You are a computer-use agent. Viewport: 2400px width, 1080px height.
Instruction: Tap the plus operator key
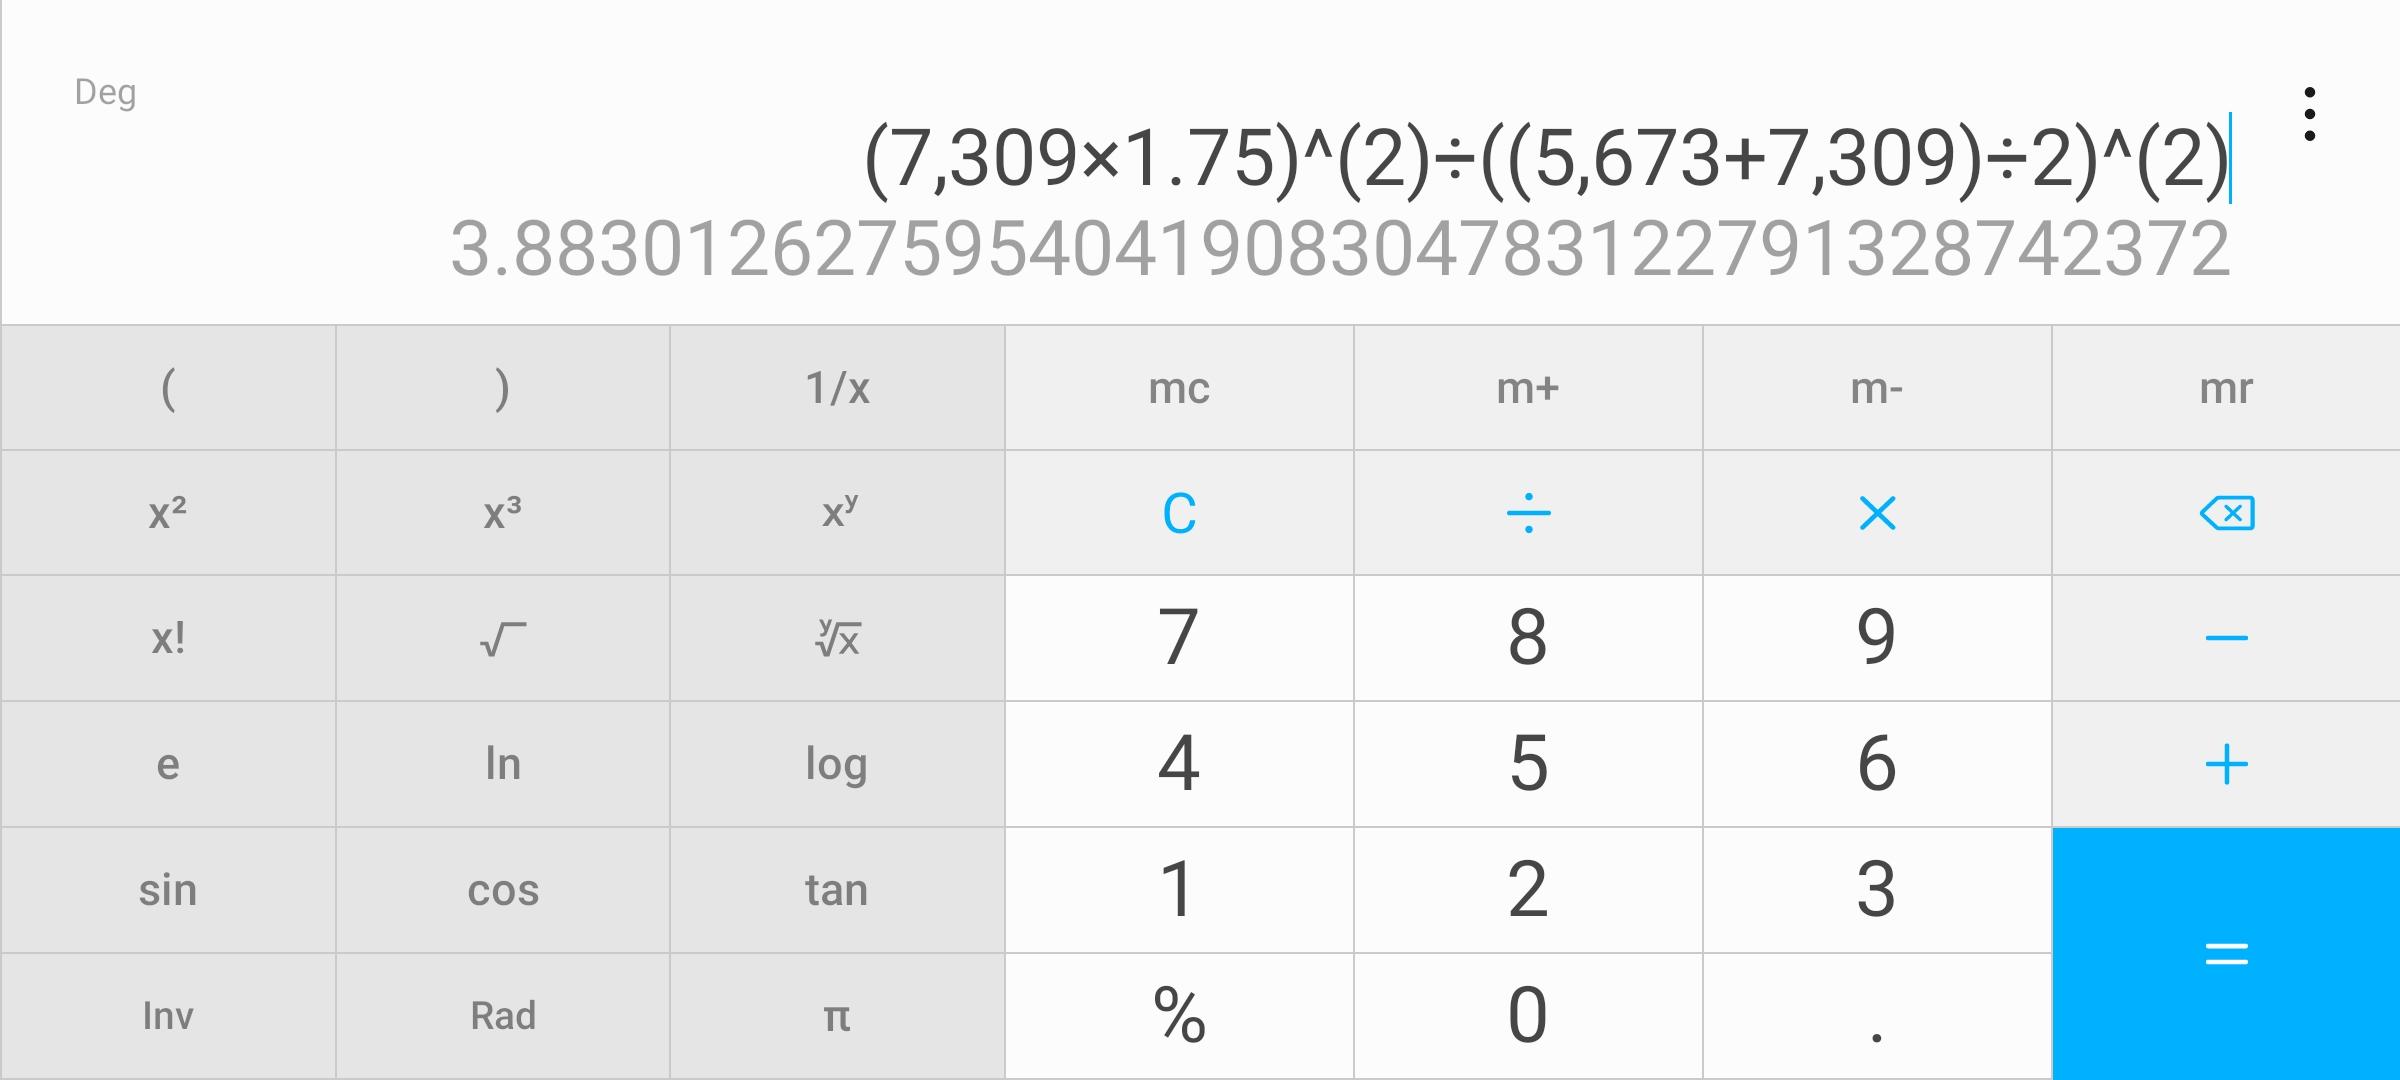tap(2226, 764)
